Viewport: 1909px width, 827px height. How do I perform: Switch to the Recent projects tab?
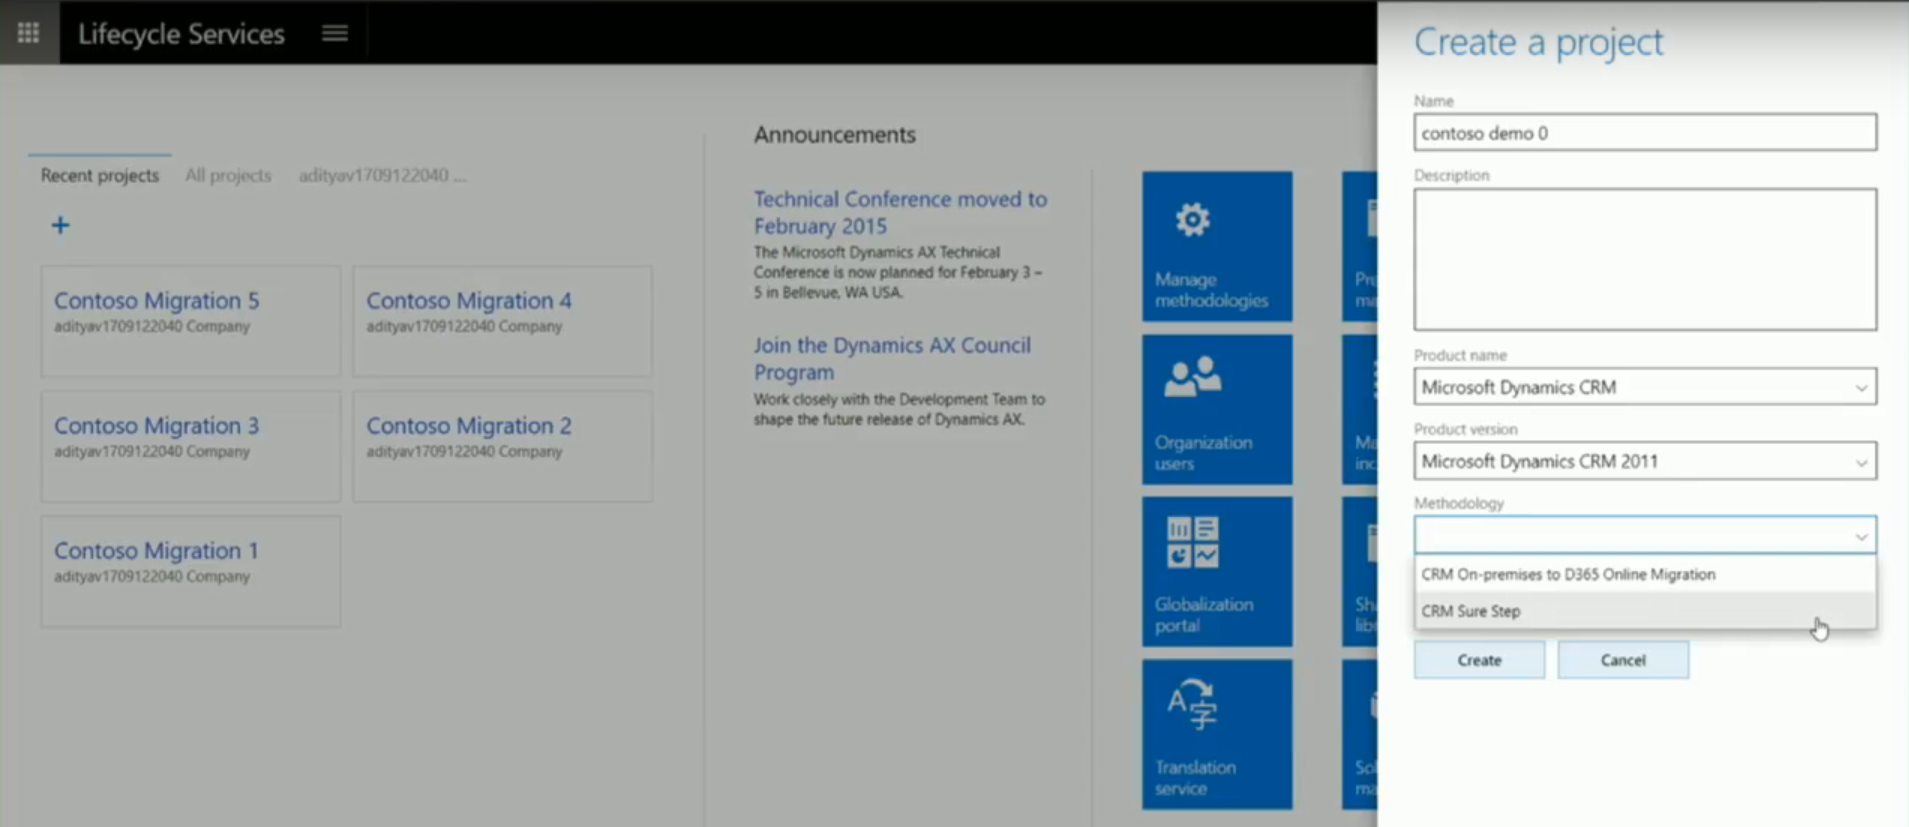(100, 175)
